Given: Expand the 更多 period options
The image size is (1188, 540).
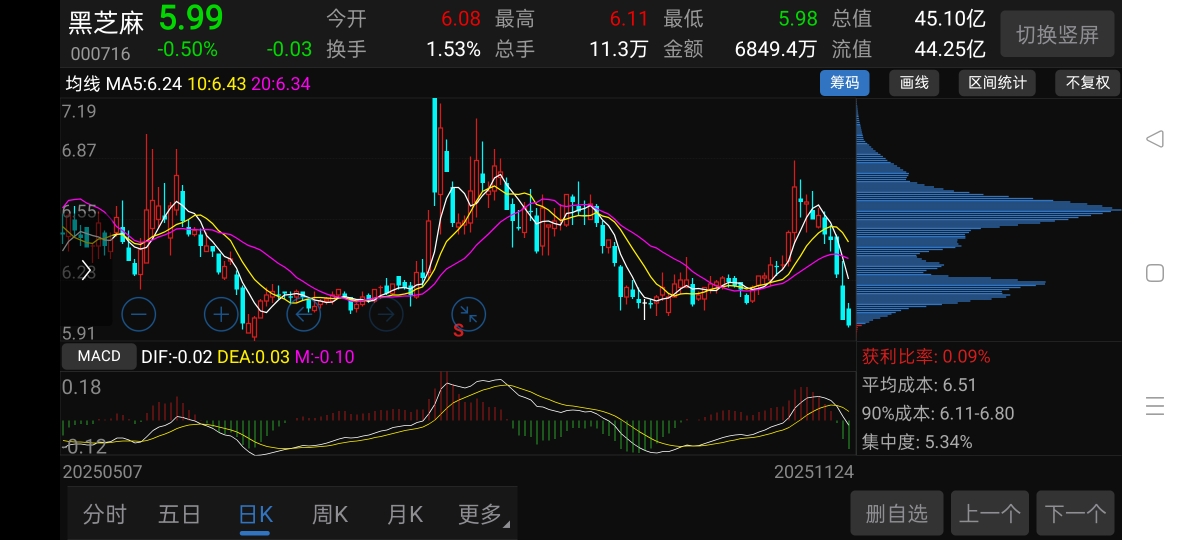Looking at the screenshot, I should (483, 514).
